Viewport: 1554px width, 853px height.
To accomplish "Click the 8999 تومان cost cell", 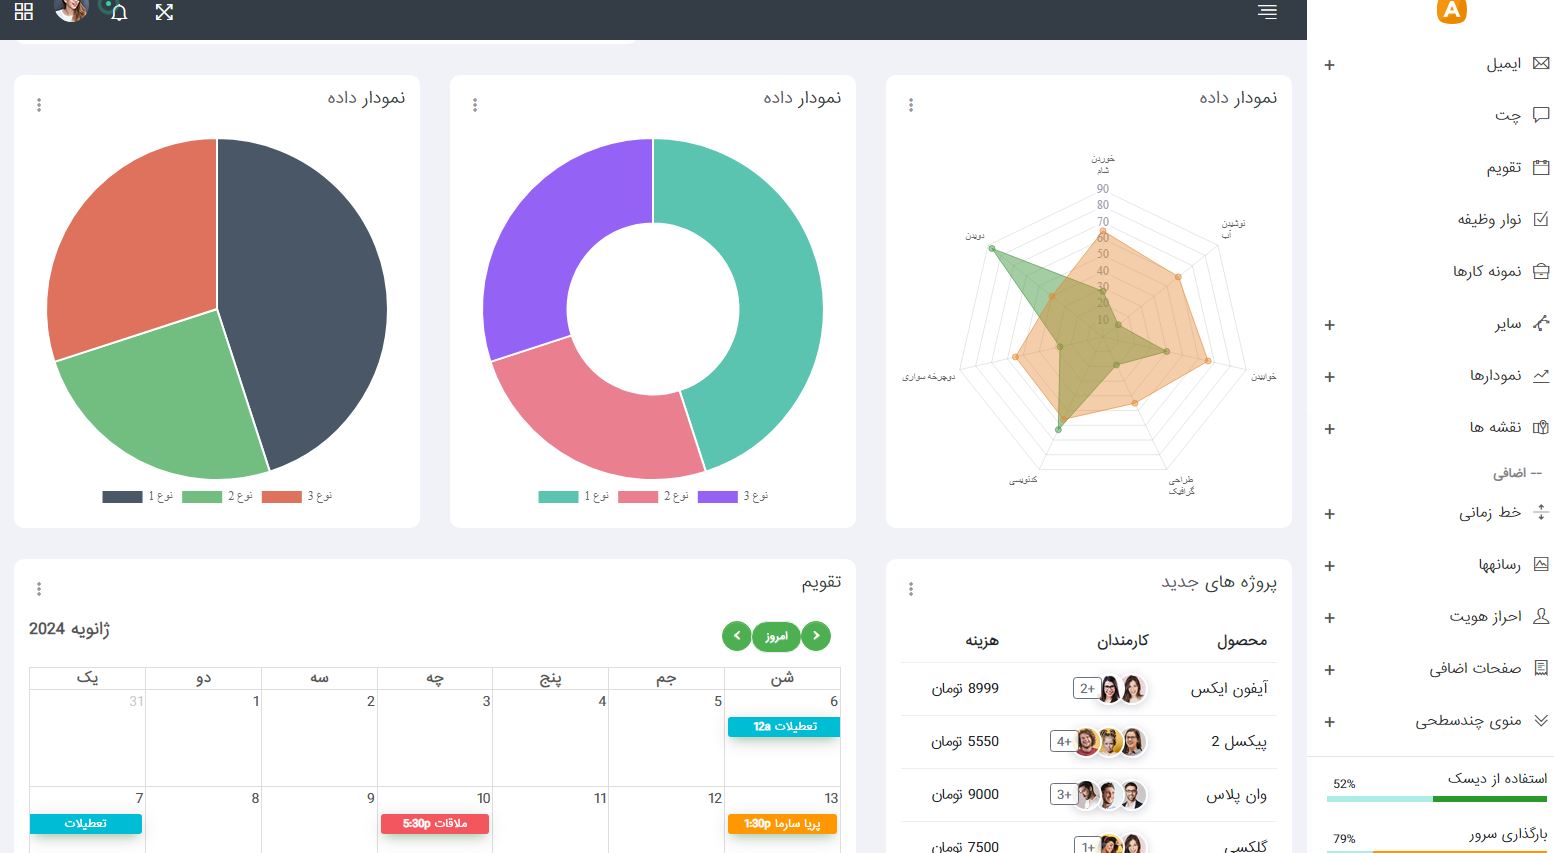I will pyautogui.click(x=965, y=688).
